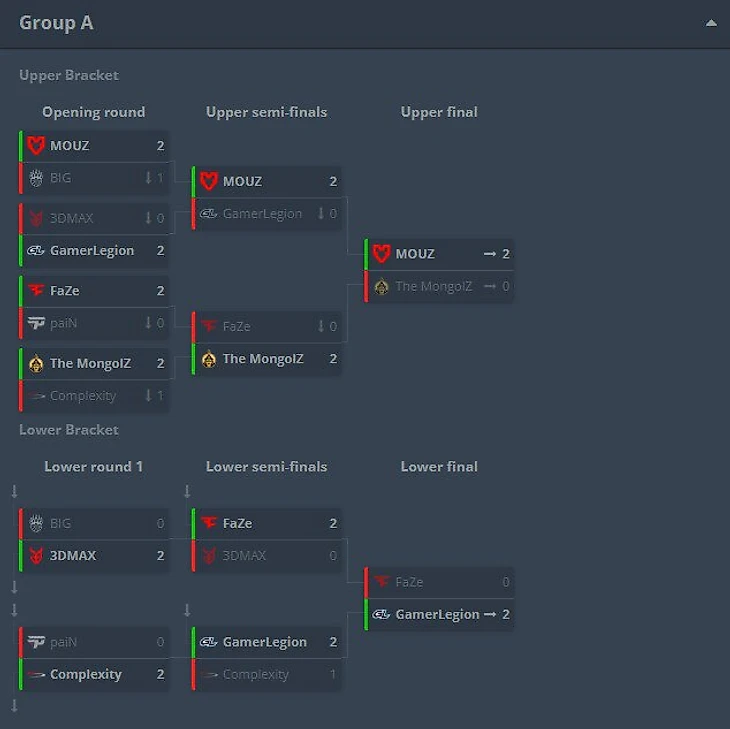Click the Upper final column header
The image size is (730, 729).
pyautogui.click(x=439, y=112)
